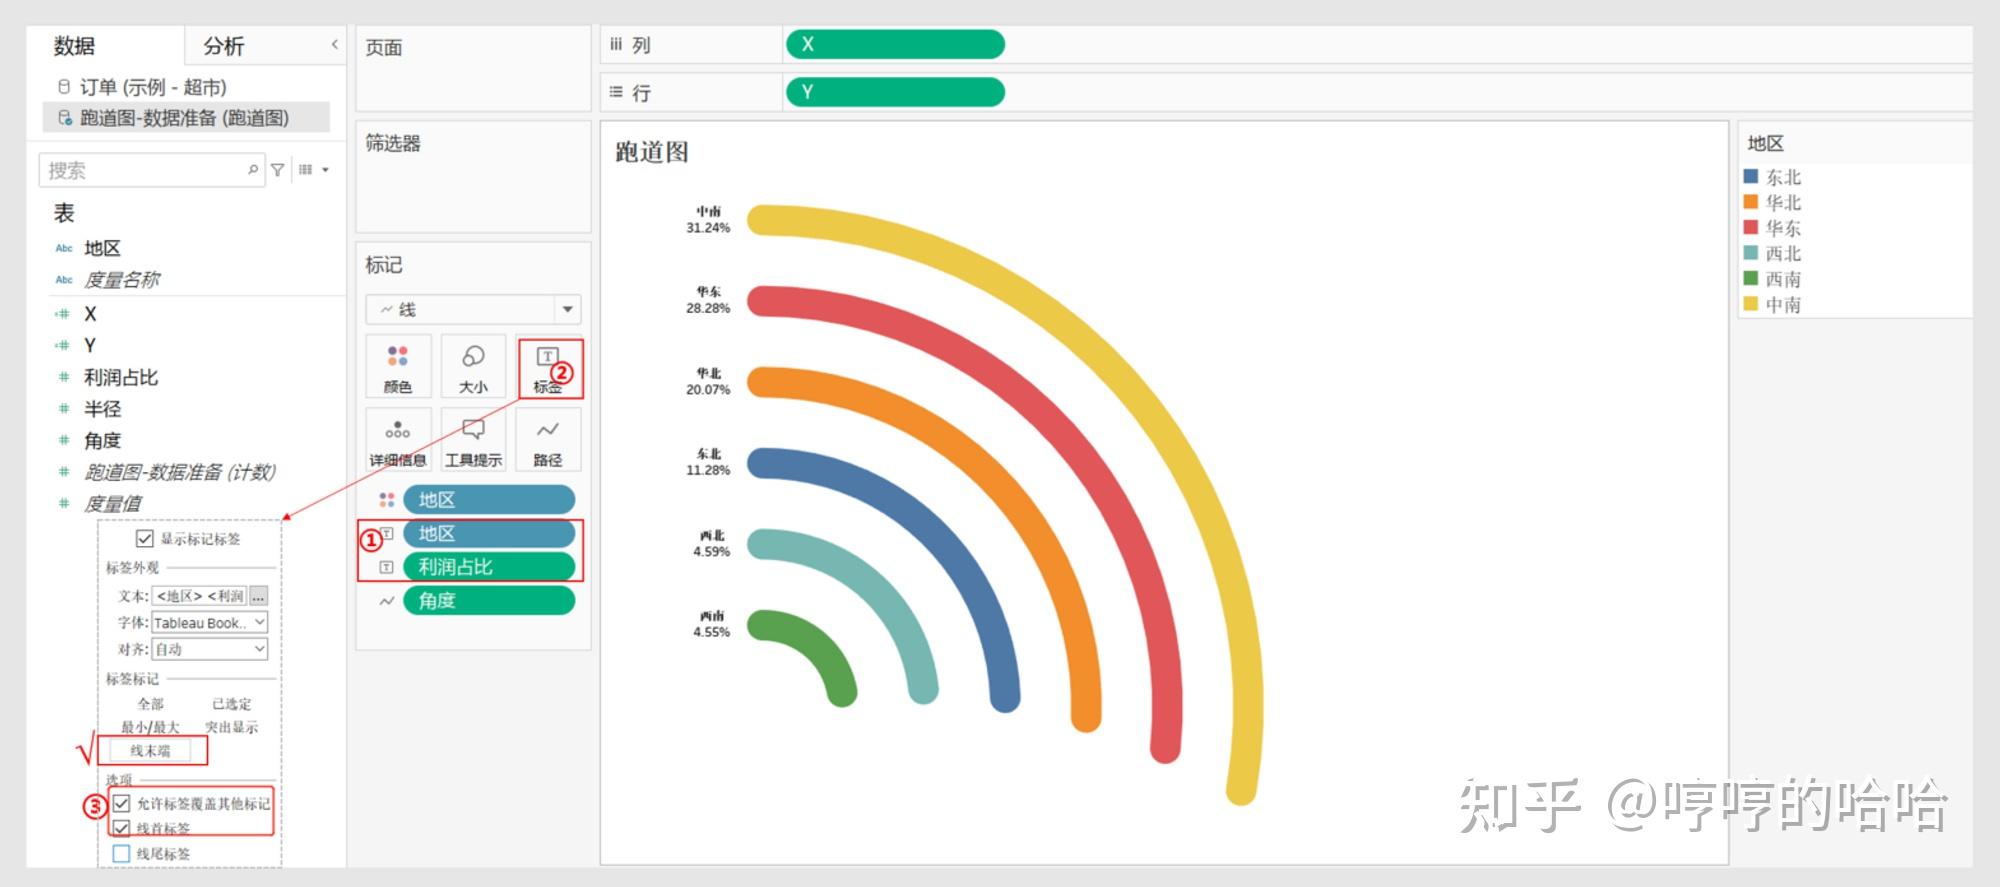Click the list view icon next to the filter
2000x887 pixels.
point(306,170)
